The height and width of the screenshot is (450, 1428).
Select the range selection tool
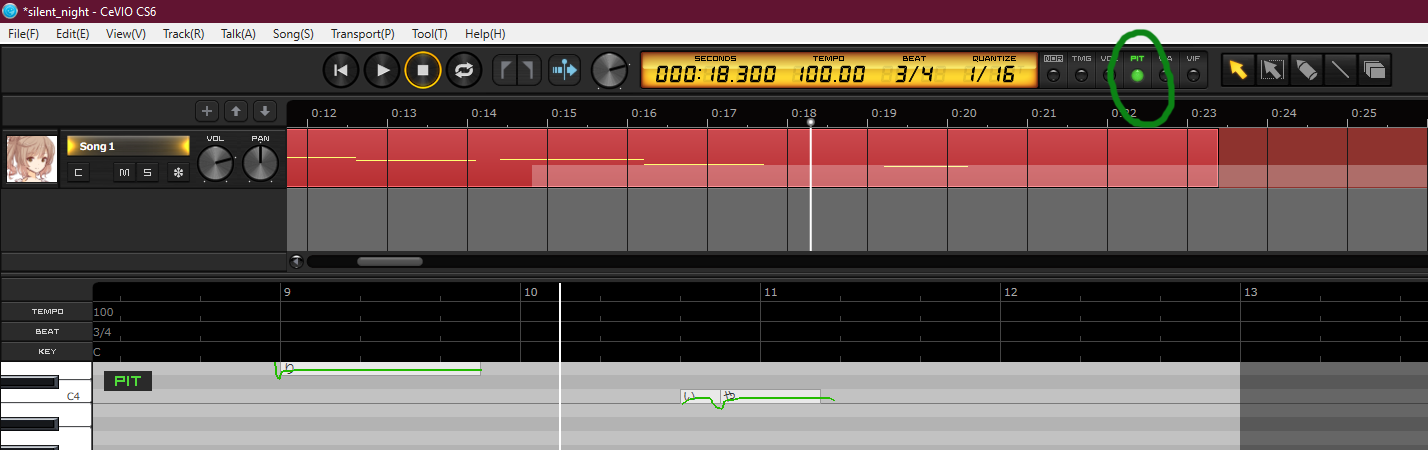click(1272, 70)
